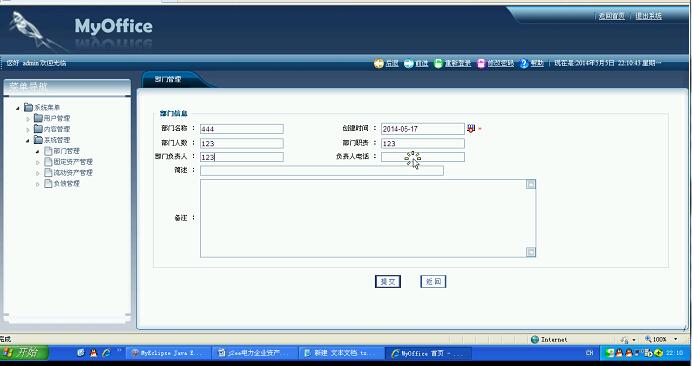
Task: Click the 简述 text field
Action: pos(322,170)
